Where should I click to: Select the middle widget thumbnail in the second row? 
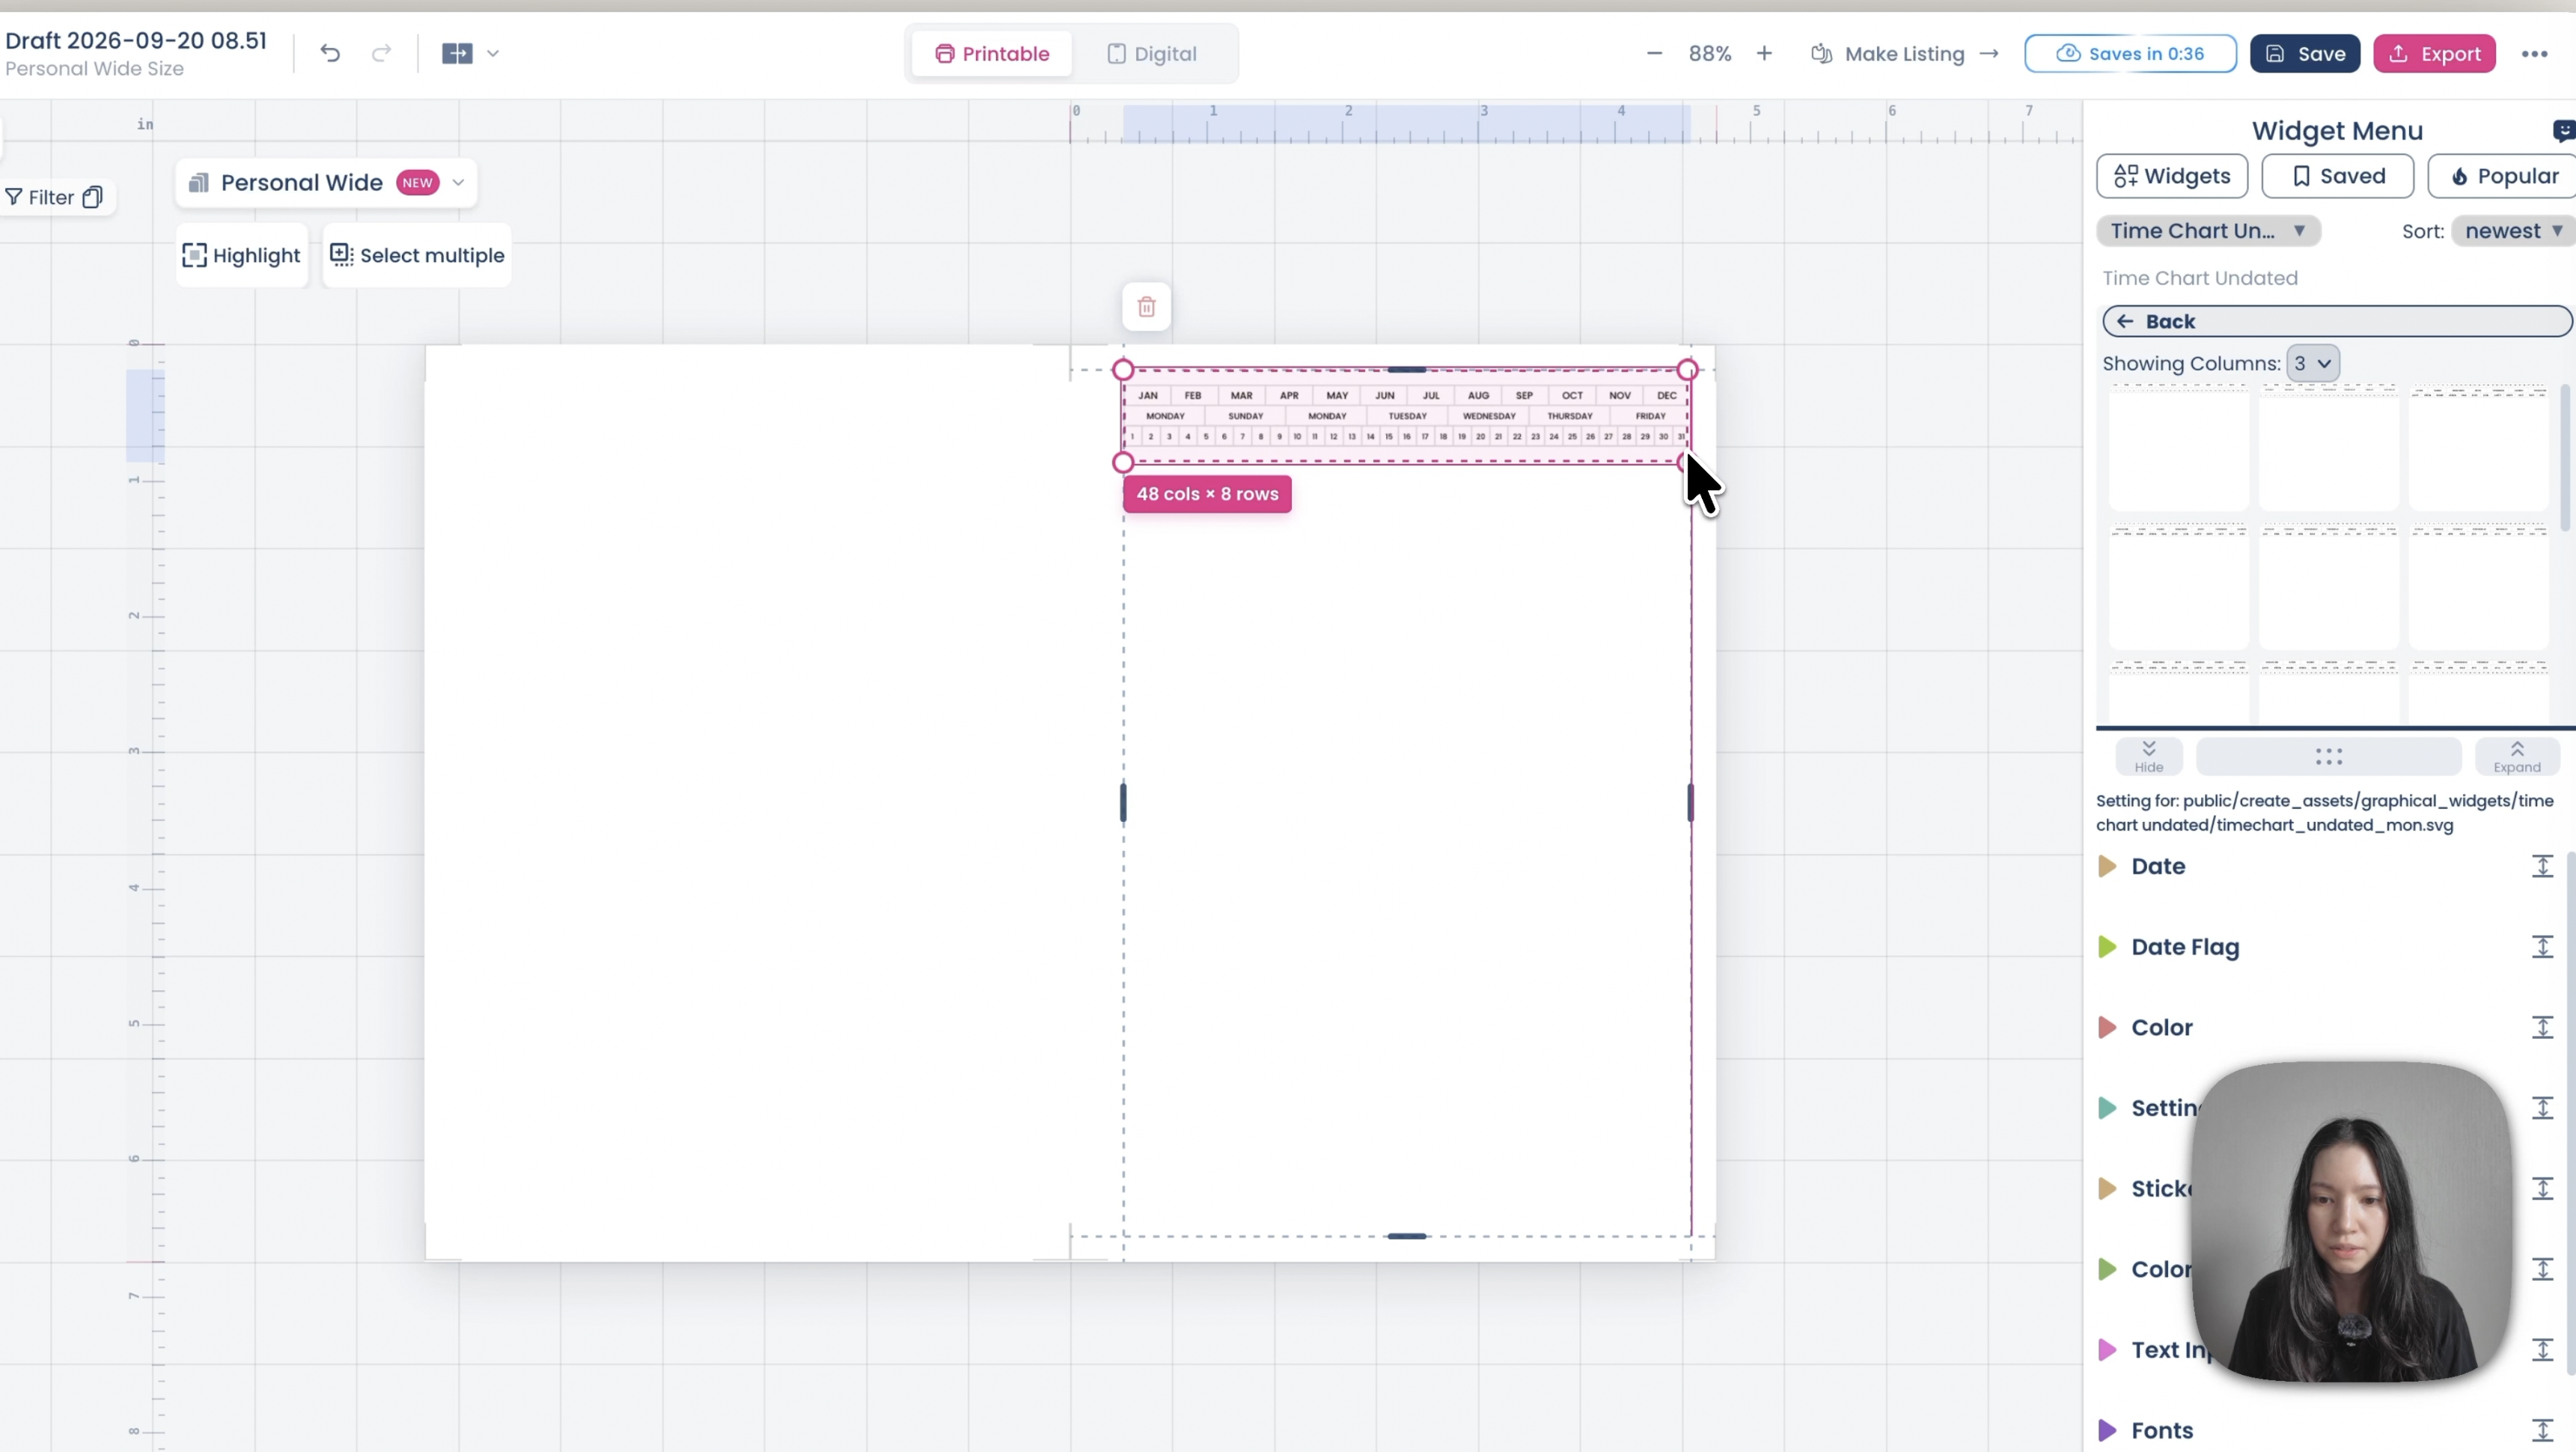click(x=2328, y=586)
